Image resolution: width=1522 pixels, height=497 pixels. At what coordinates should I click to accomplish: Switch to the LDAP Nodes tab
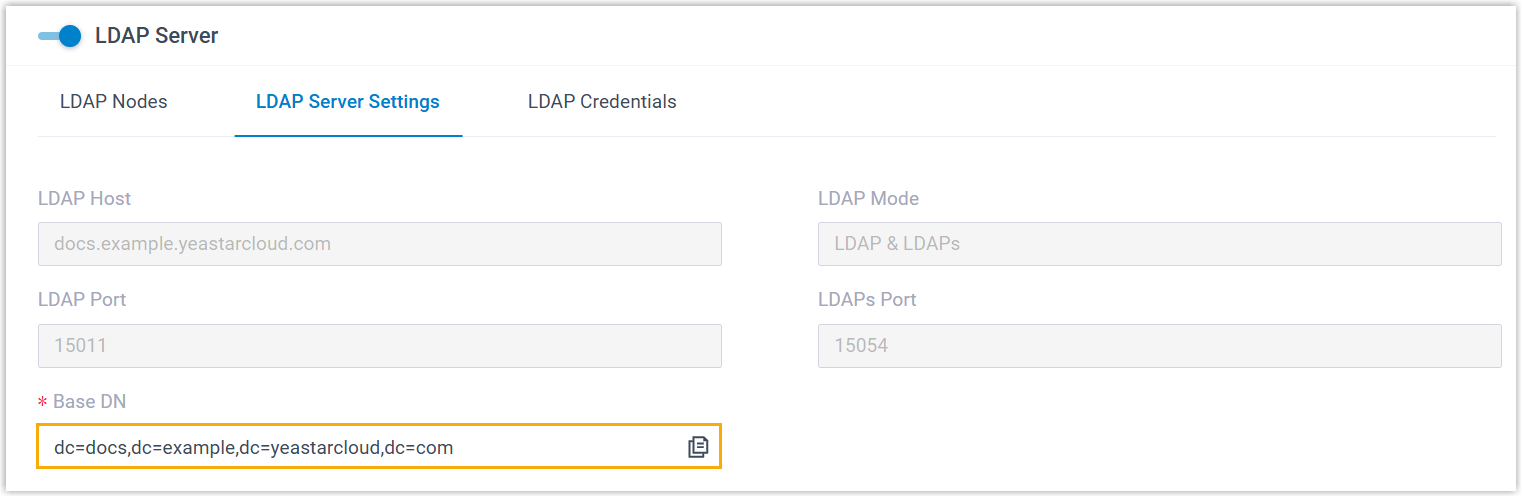114,102
